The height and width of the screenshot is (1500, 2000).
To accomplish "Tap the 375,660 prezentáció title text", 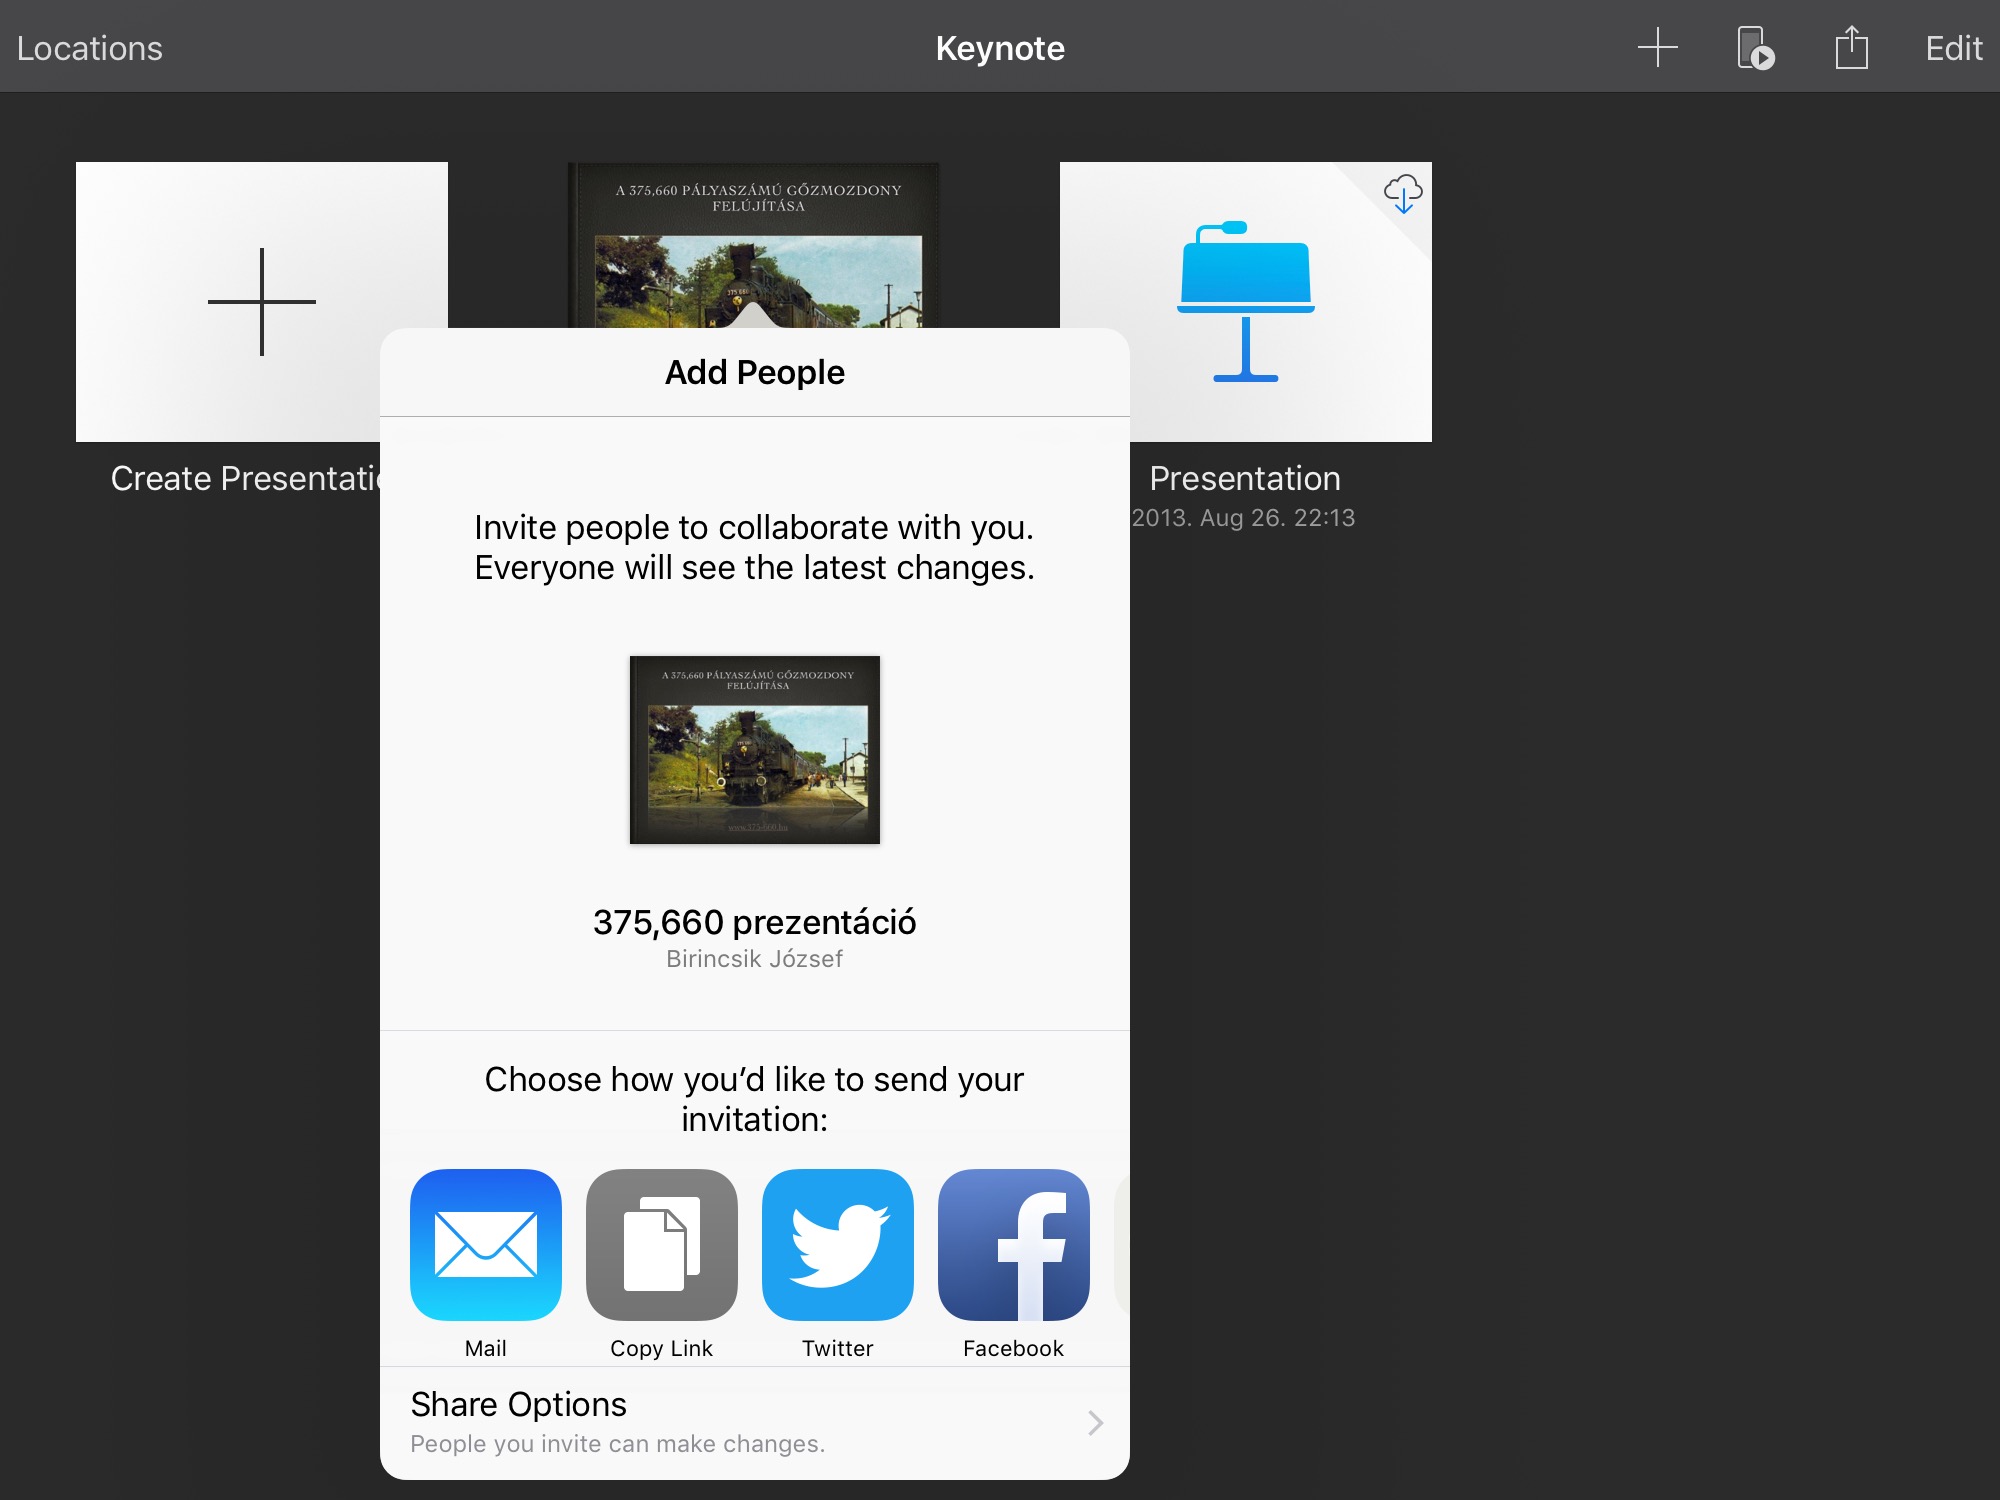I will [755, 922].
